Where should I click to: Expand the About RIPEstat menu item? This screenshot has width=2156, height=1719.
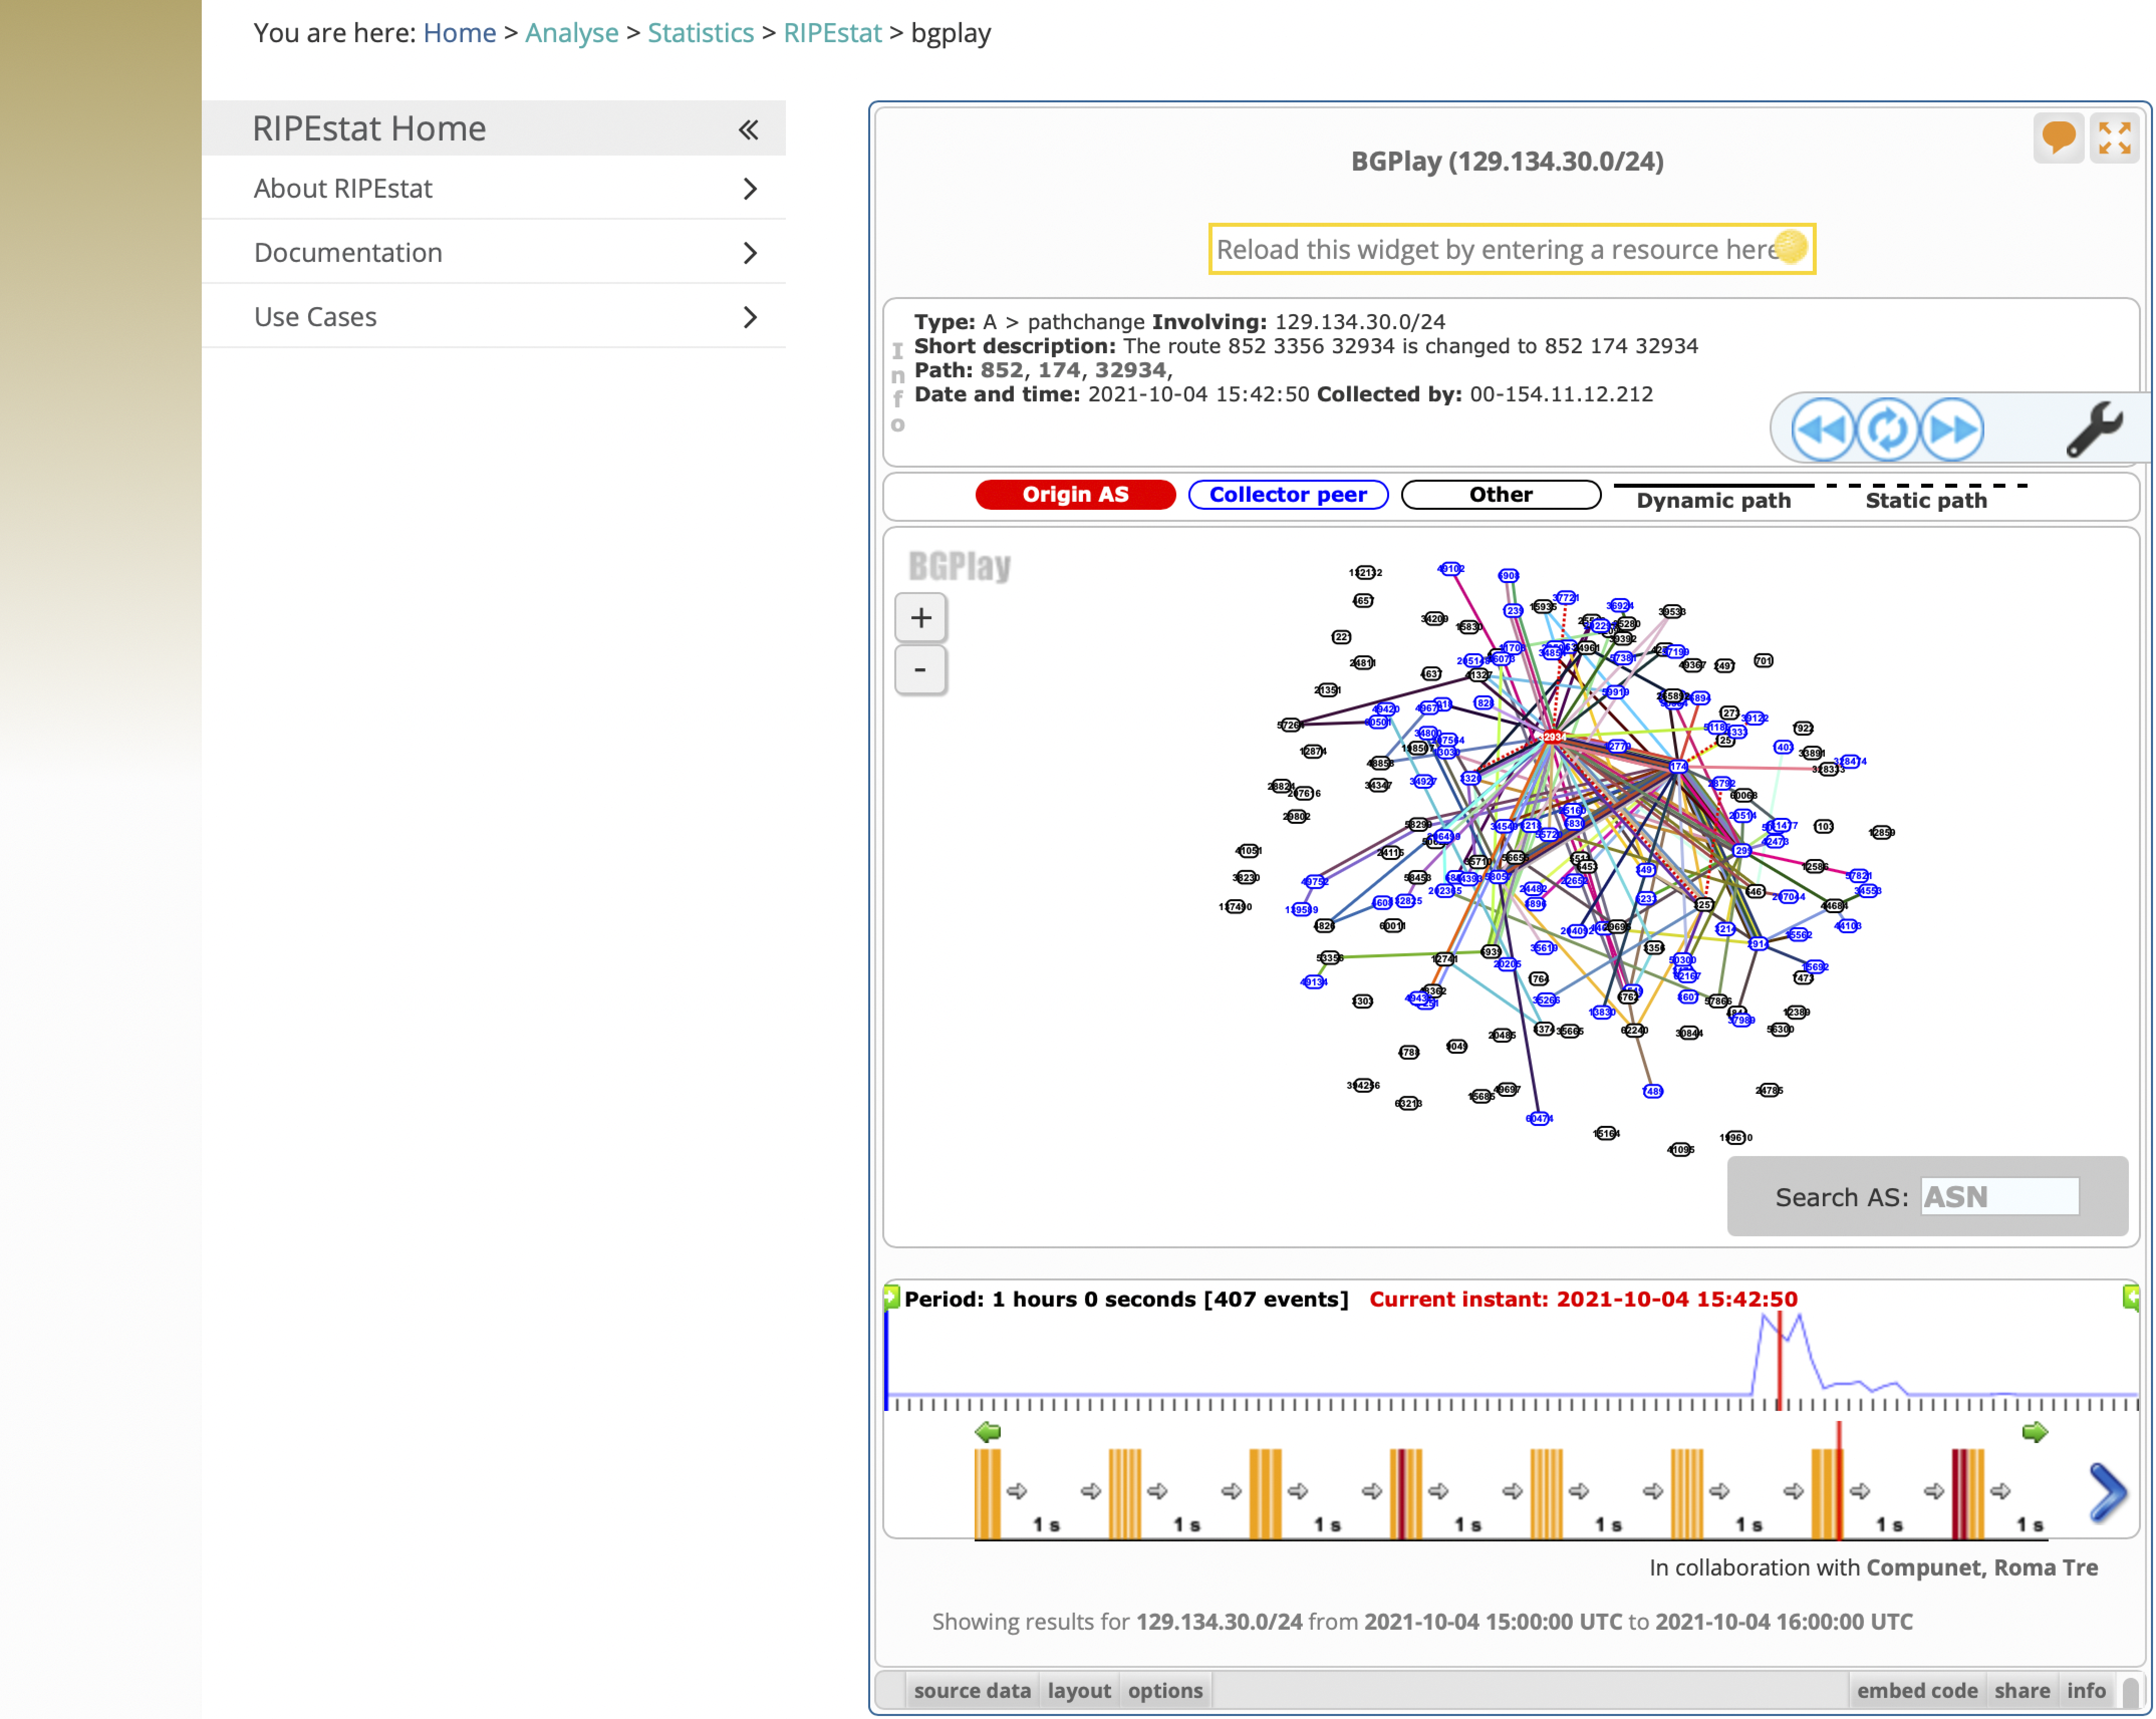(x=750, y=189)
